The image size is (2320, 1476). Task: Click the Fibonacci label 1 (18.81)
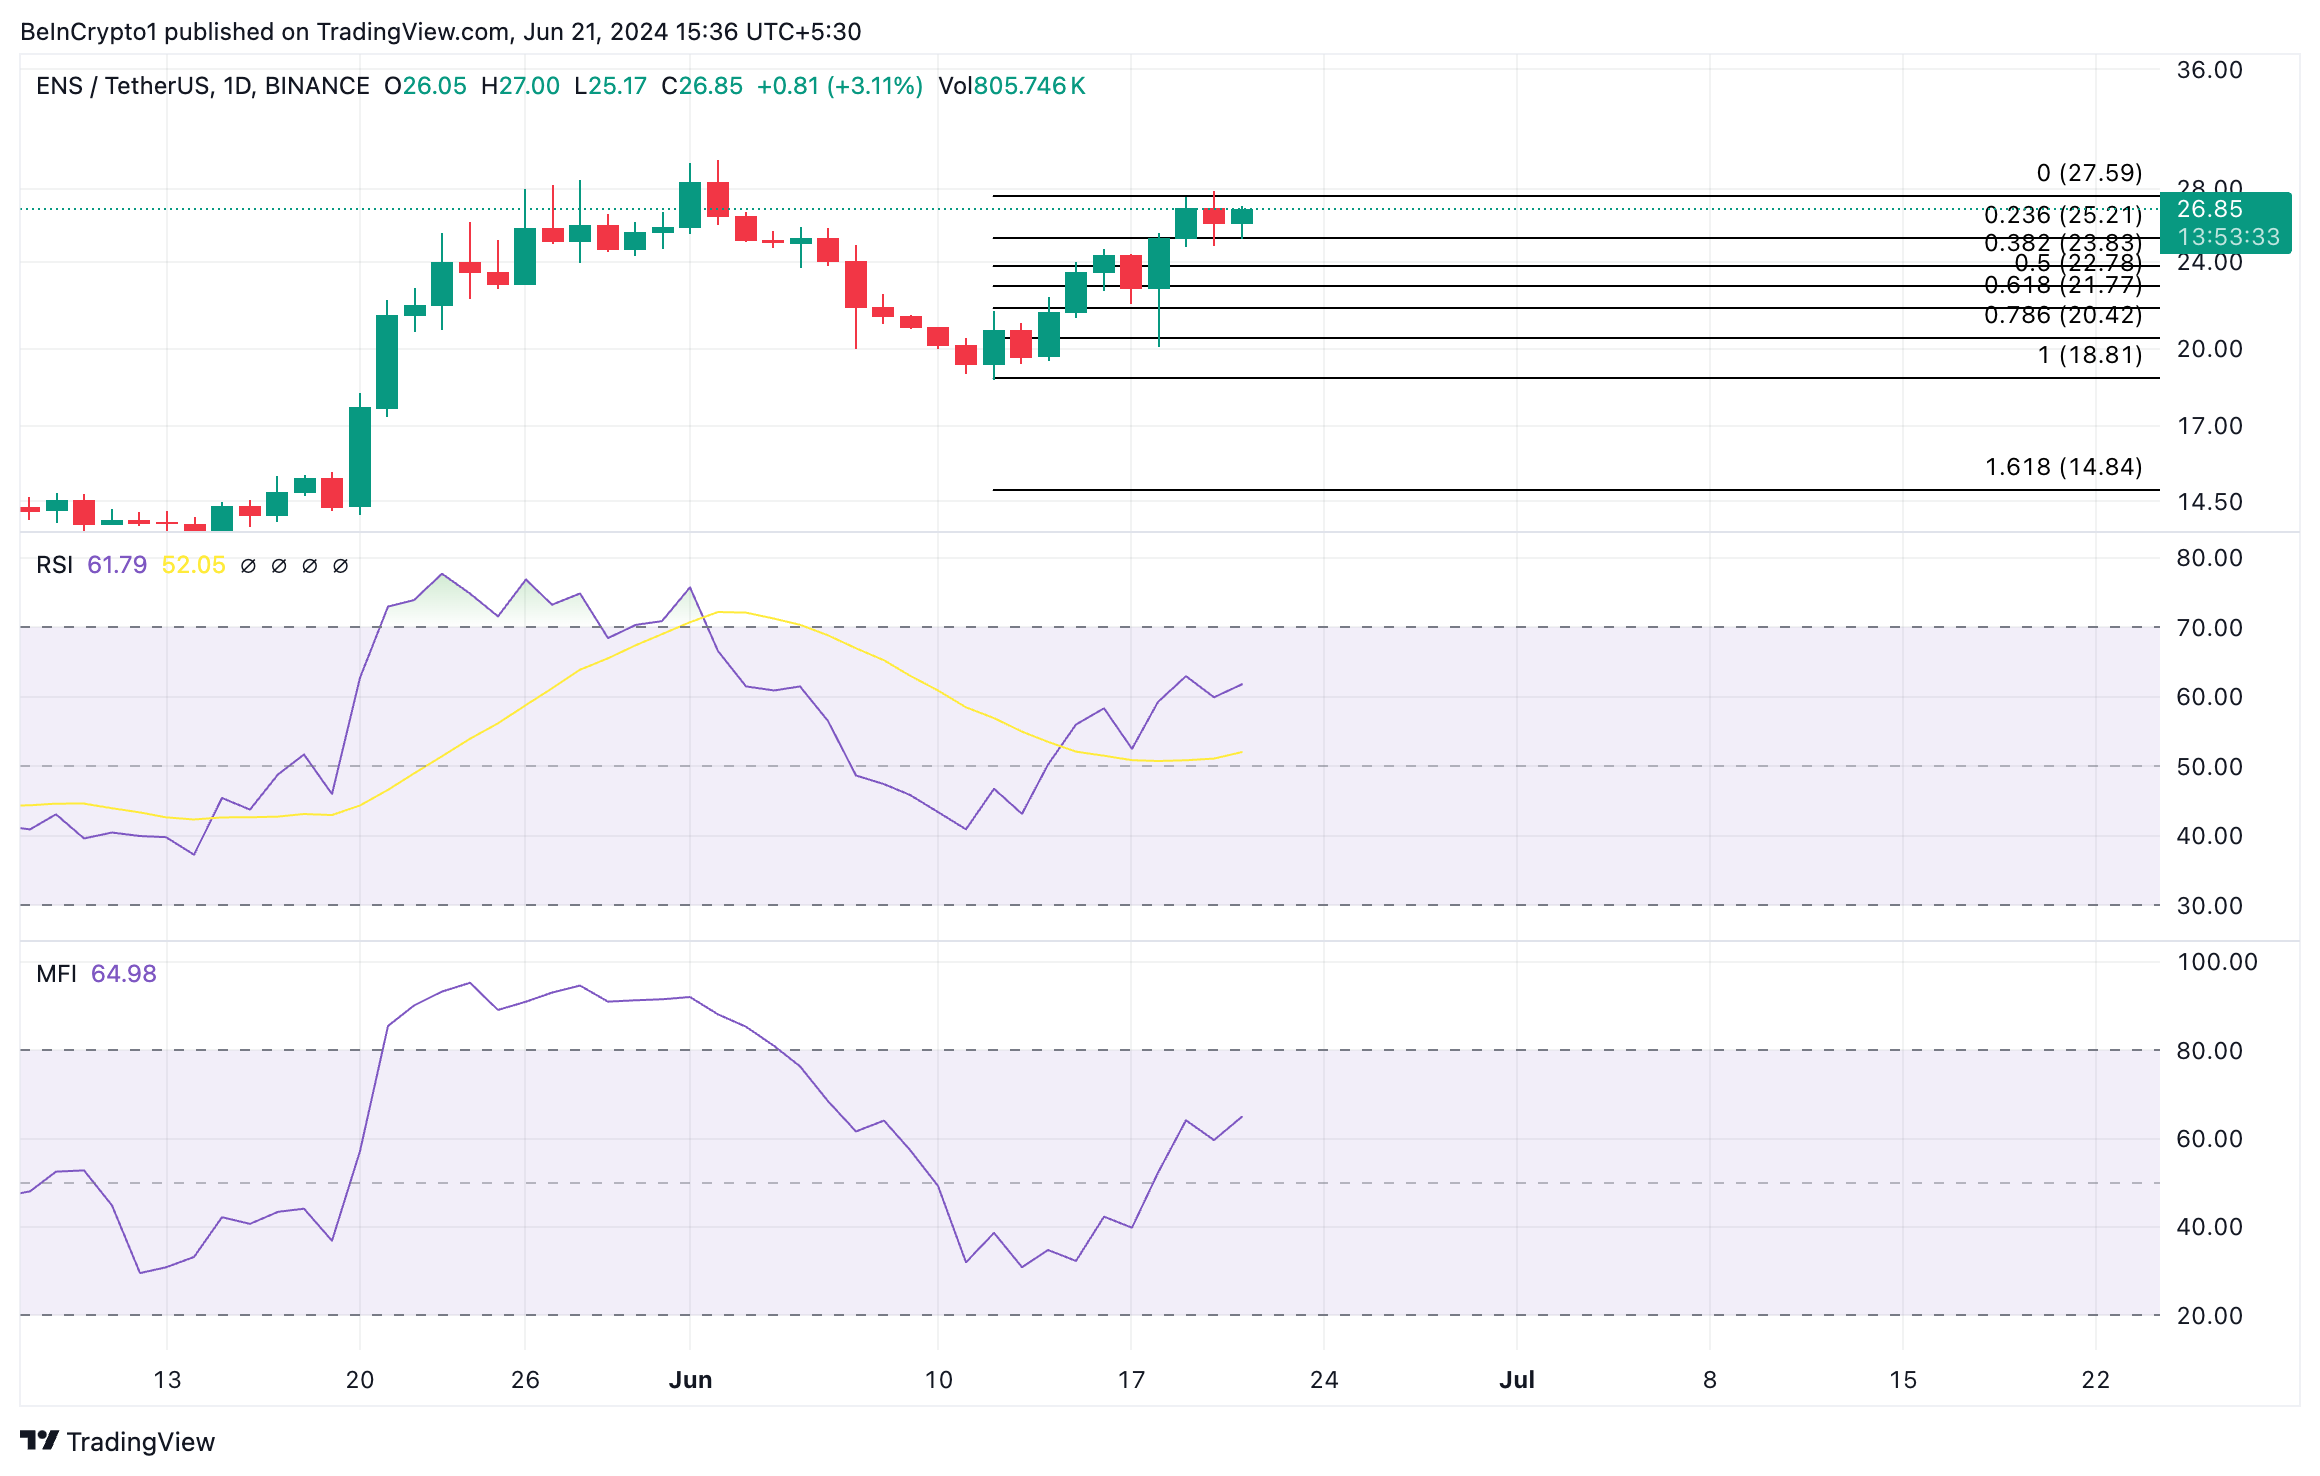click(x=2089, y=355)
